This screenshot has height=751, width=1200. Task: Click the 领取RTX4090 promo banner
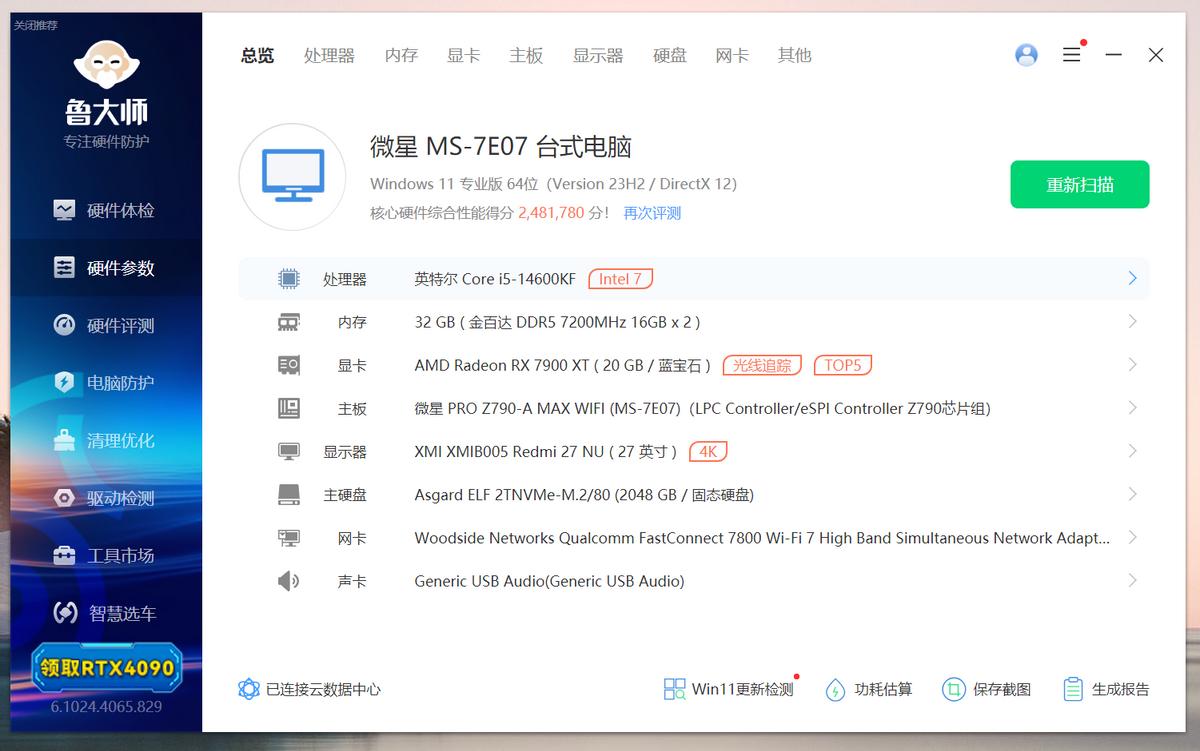(x=107, y=668)
